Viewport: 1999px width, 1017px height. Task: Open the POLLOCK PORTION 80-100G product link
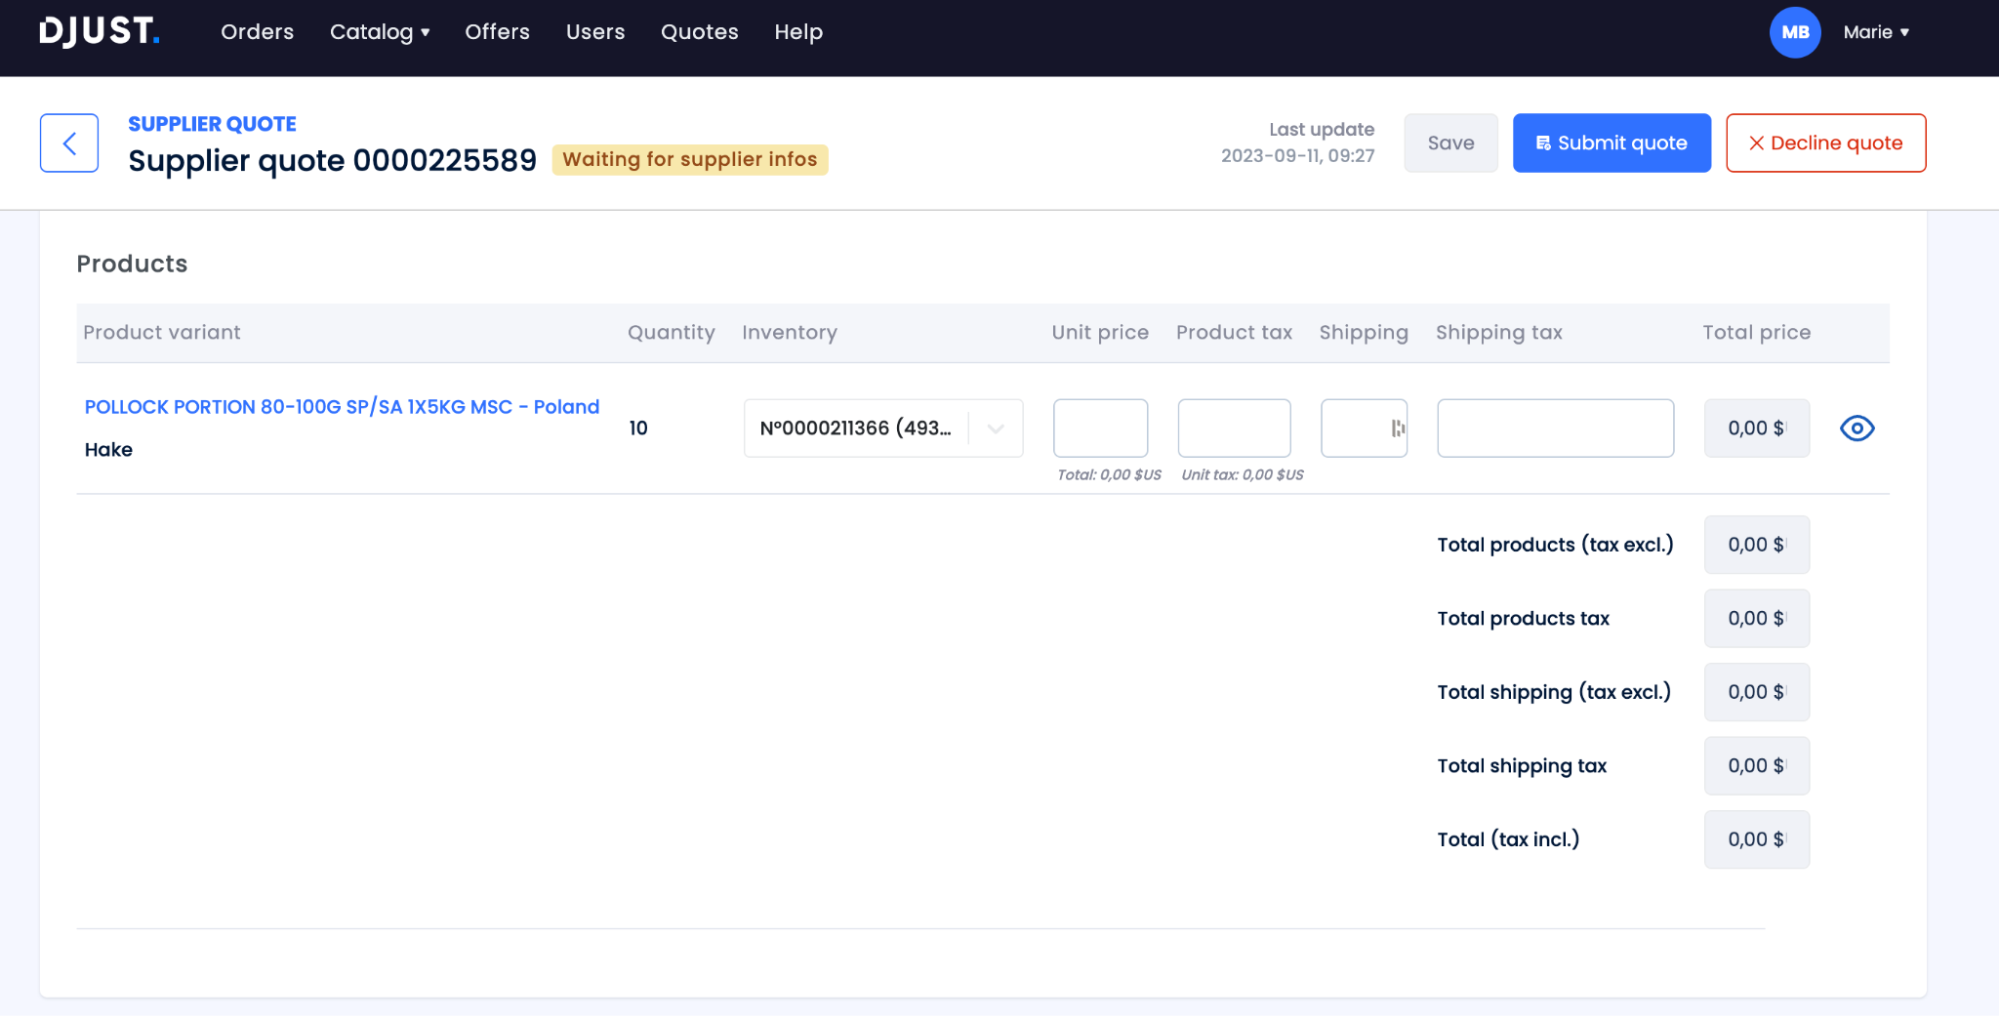coord(341,406)
